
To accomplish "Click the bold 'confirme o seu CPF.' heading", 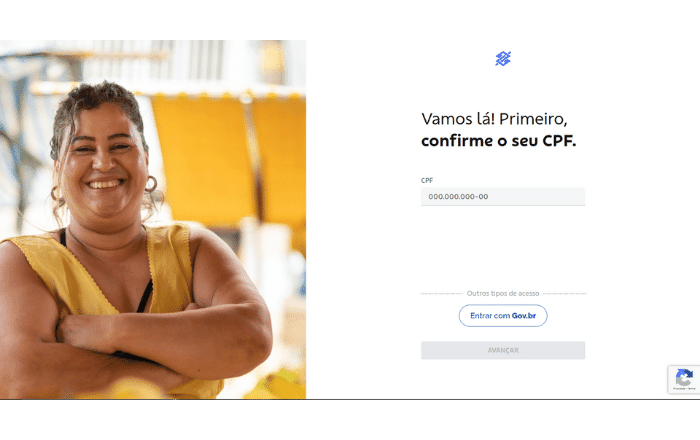I will coord(499,141).
